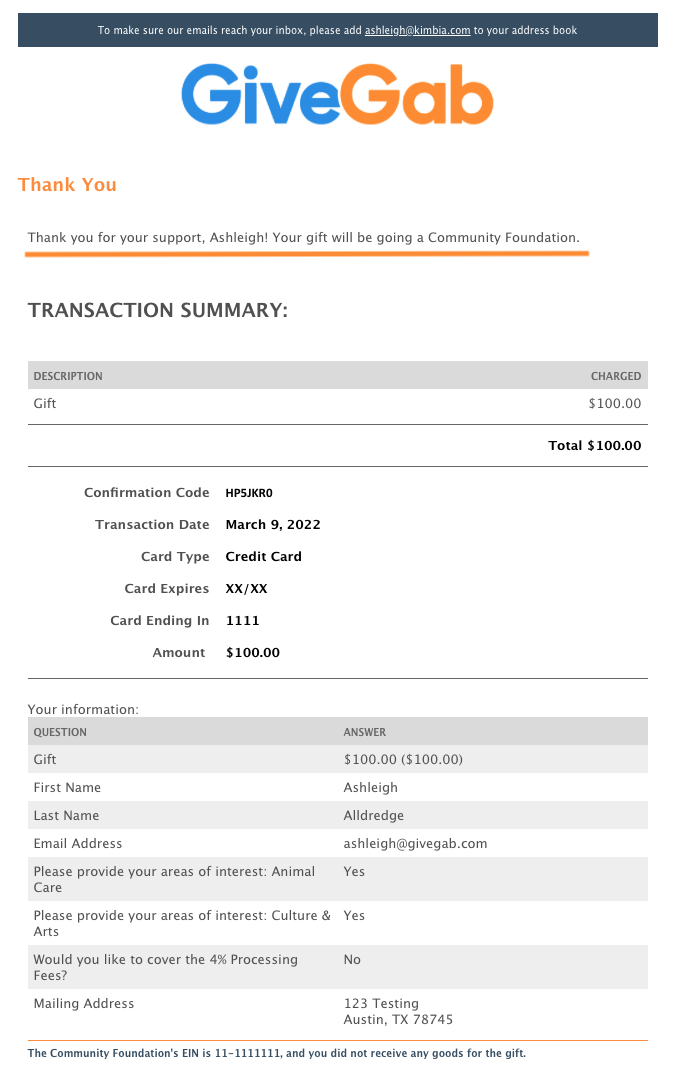
Task: Click the last name Alldredge
Action: [374, 816]
